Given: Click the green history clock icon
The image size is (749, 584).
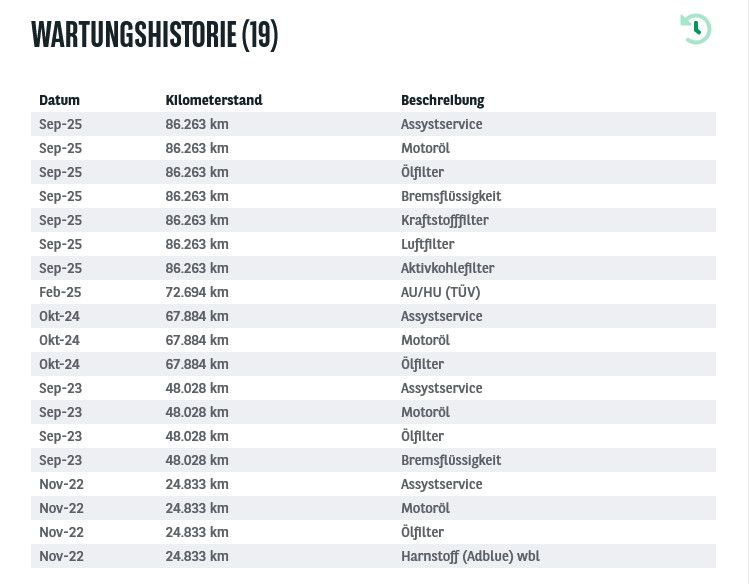Looking at the screenshot, I should click(x=696, y=29).
